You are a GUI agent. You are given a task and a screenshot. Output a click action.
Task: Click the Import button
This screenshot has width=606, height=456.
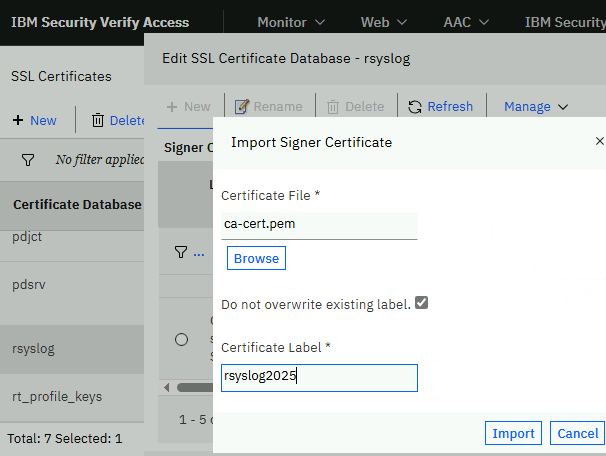click(513, 433)
